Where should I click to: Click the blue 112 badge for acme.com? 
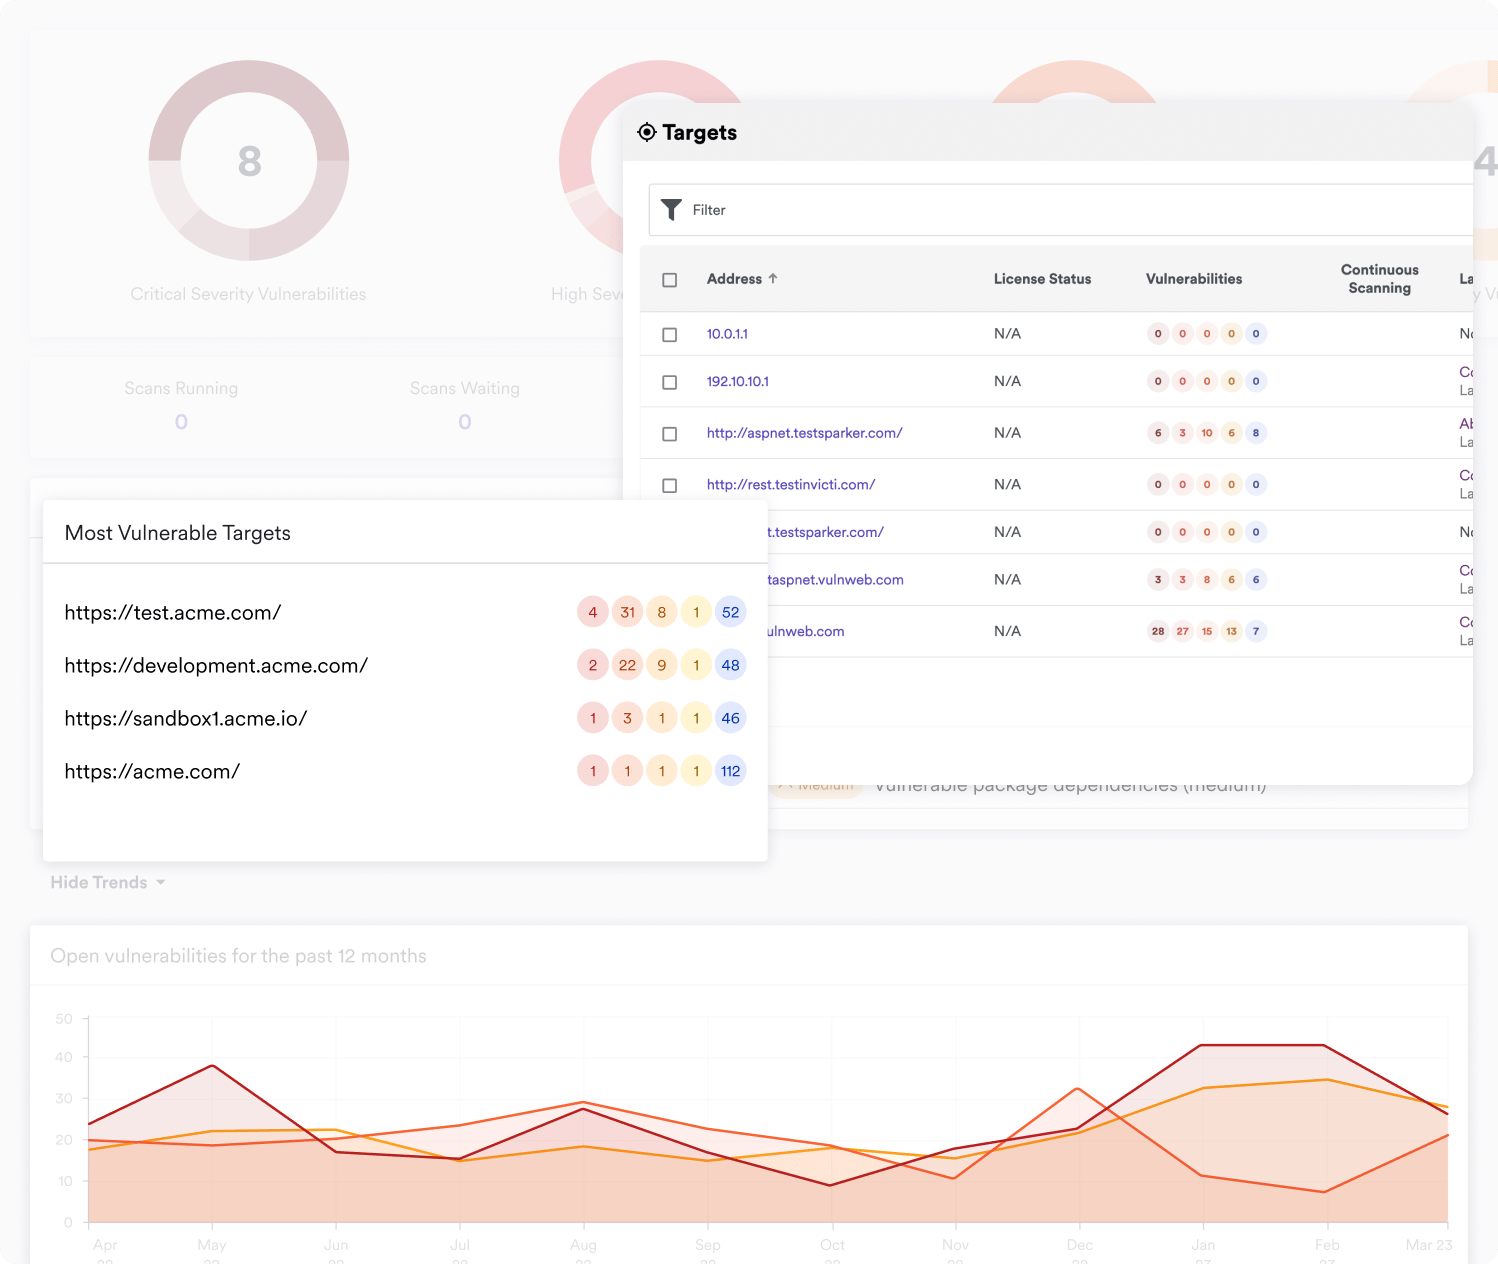(731, 771)
